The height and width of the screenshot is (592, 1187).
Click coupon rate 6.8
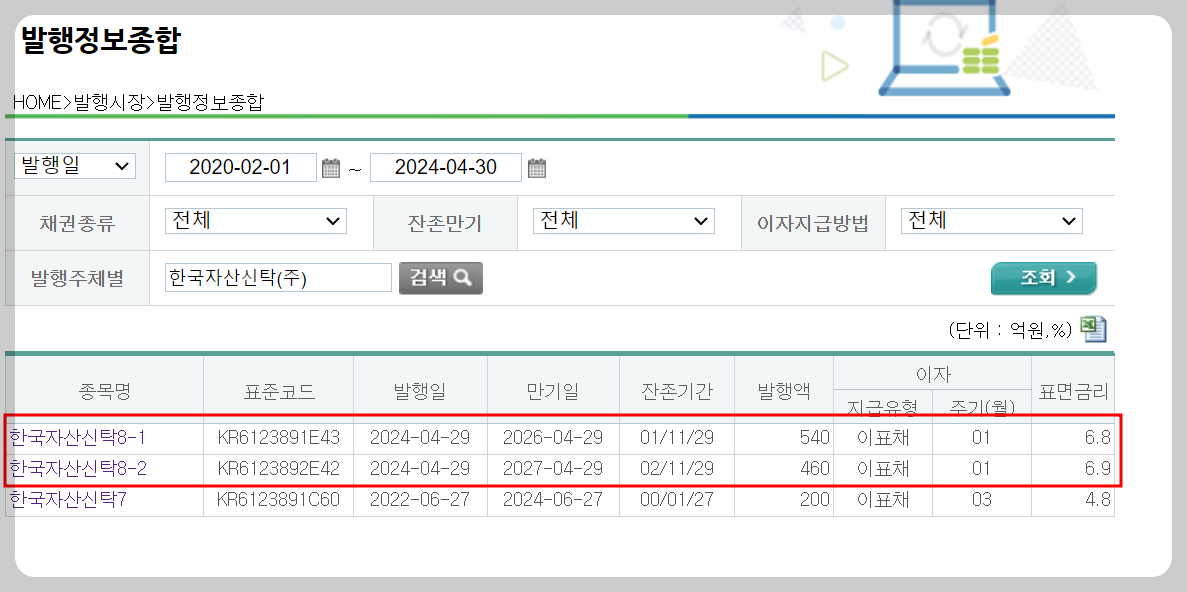pos(1097,438)
